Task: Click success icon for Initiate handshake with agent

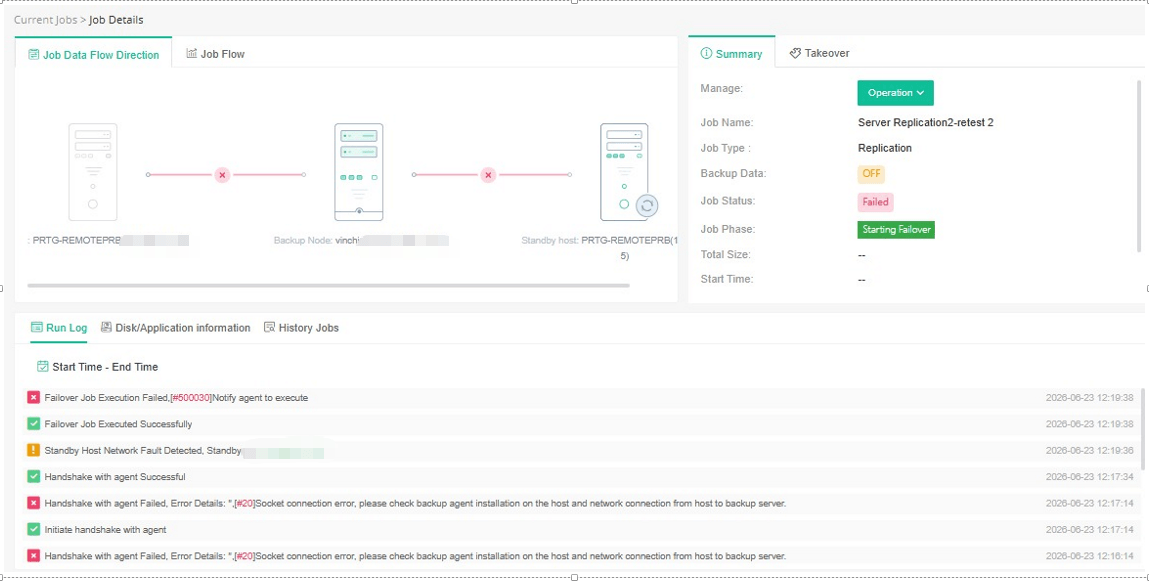Action: [33, 529]
